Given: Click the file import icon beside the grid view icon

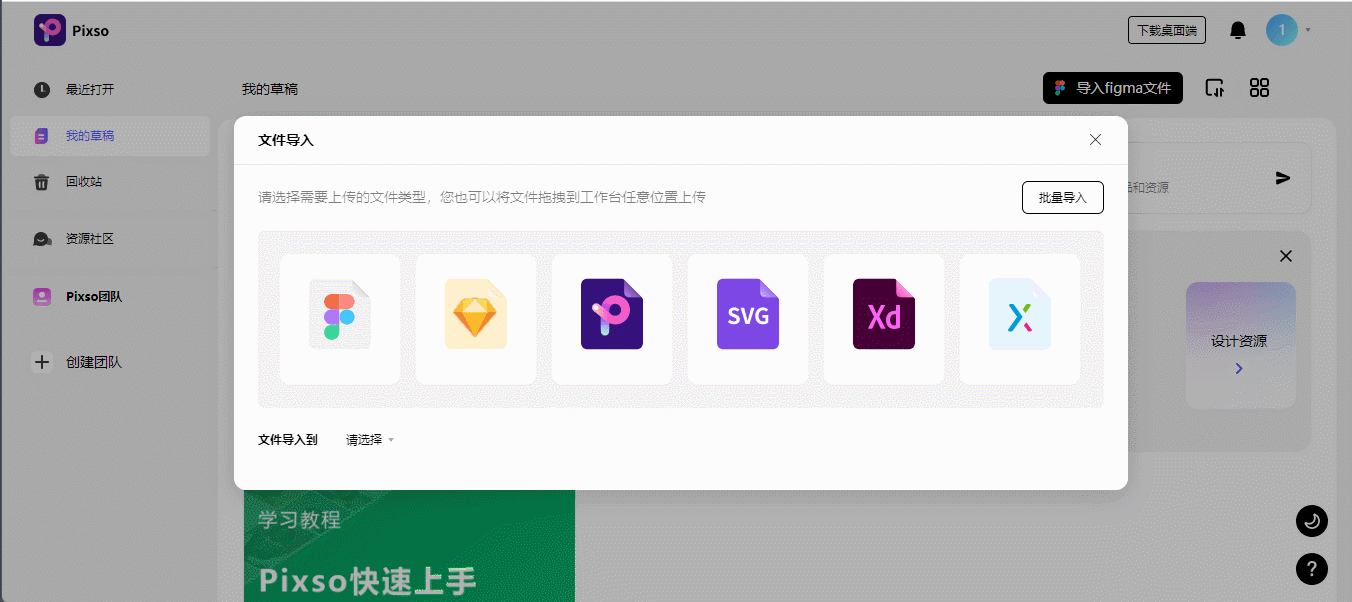Looking at the screenshot, I should pos(1215,88).
